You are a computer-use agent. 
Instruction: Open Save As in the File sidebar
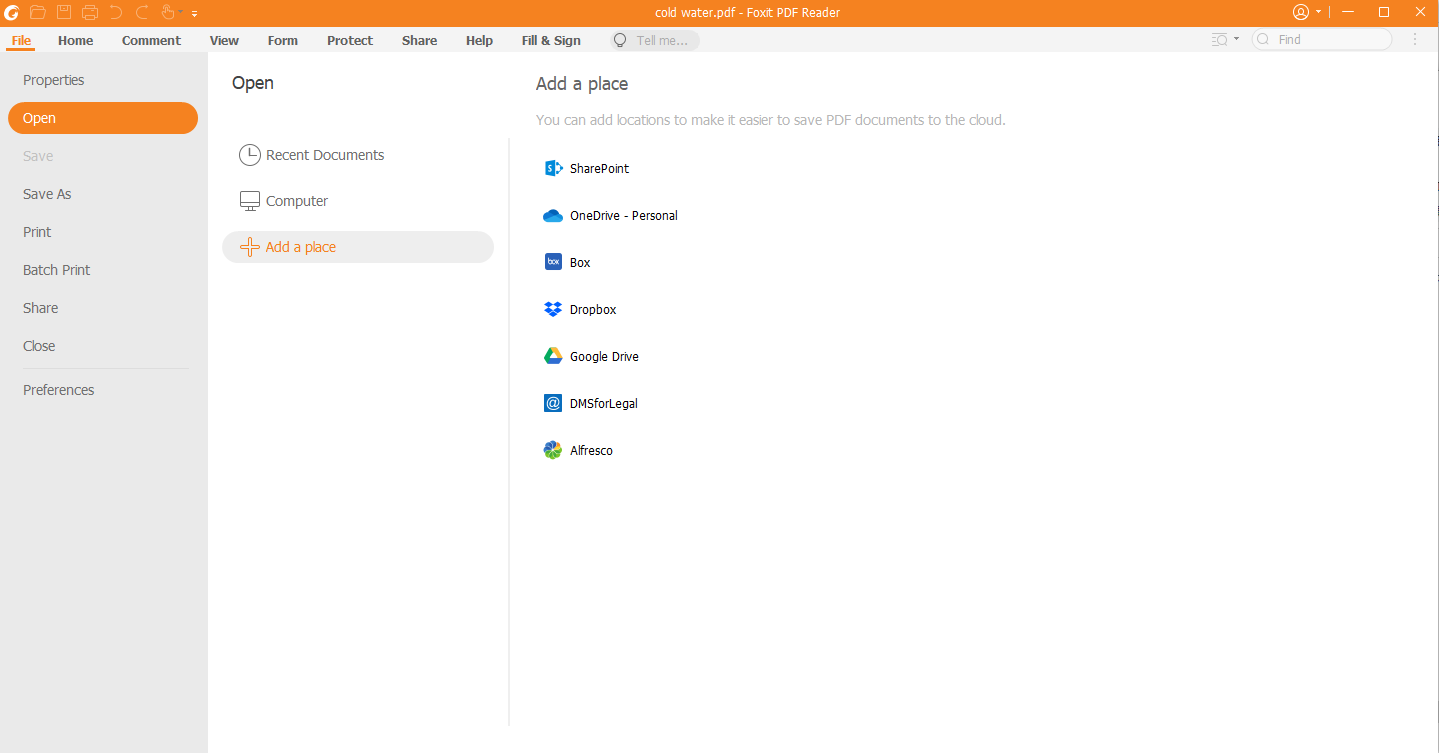tap(47, 194)
